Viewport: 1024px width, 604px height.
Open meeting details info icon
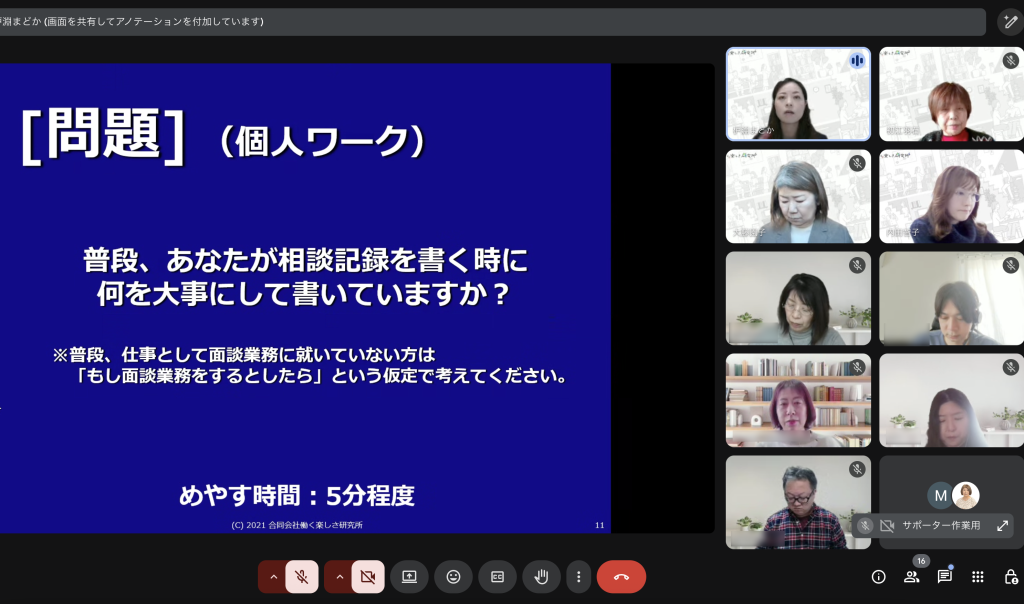879,577
